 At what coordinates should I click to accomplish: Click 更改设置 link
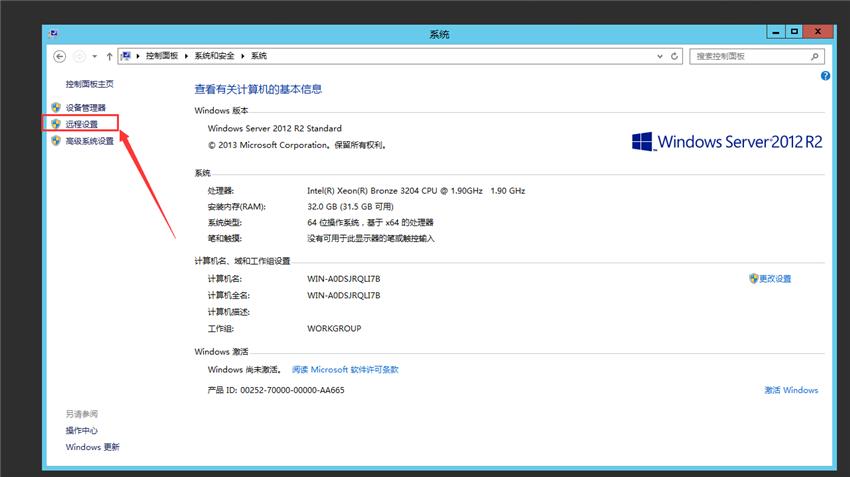coord(775,279)
